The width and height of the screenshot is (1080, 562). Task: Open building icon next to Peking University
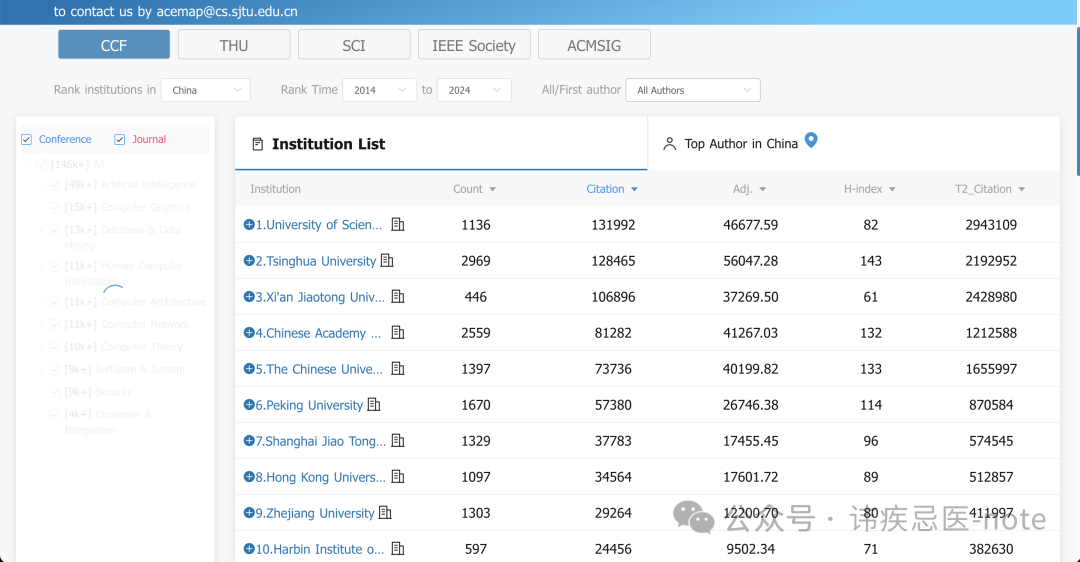pyautogui.click(x=373, y=404)
